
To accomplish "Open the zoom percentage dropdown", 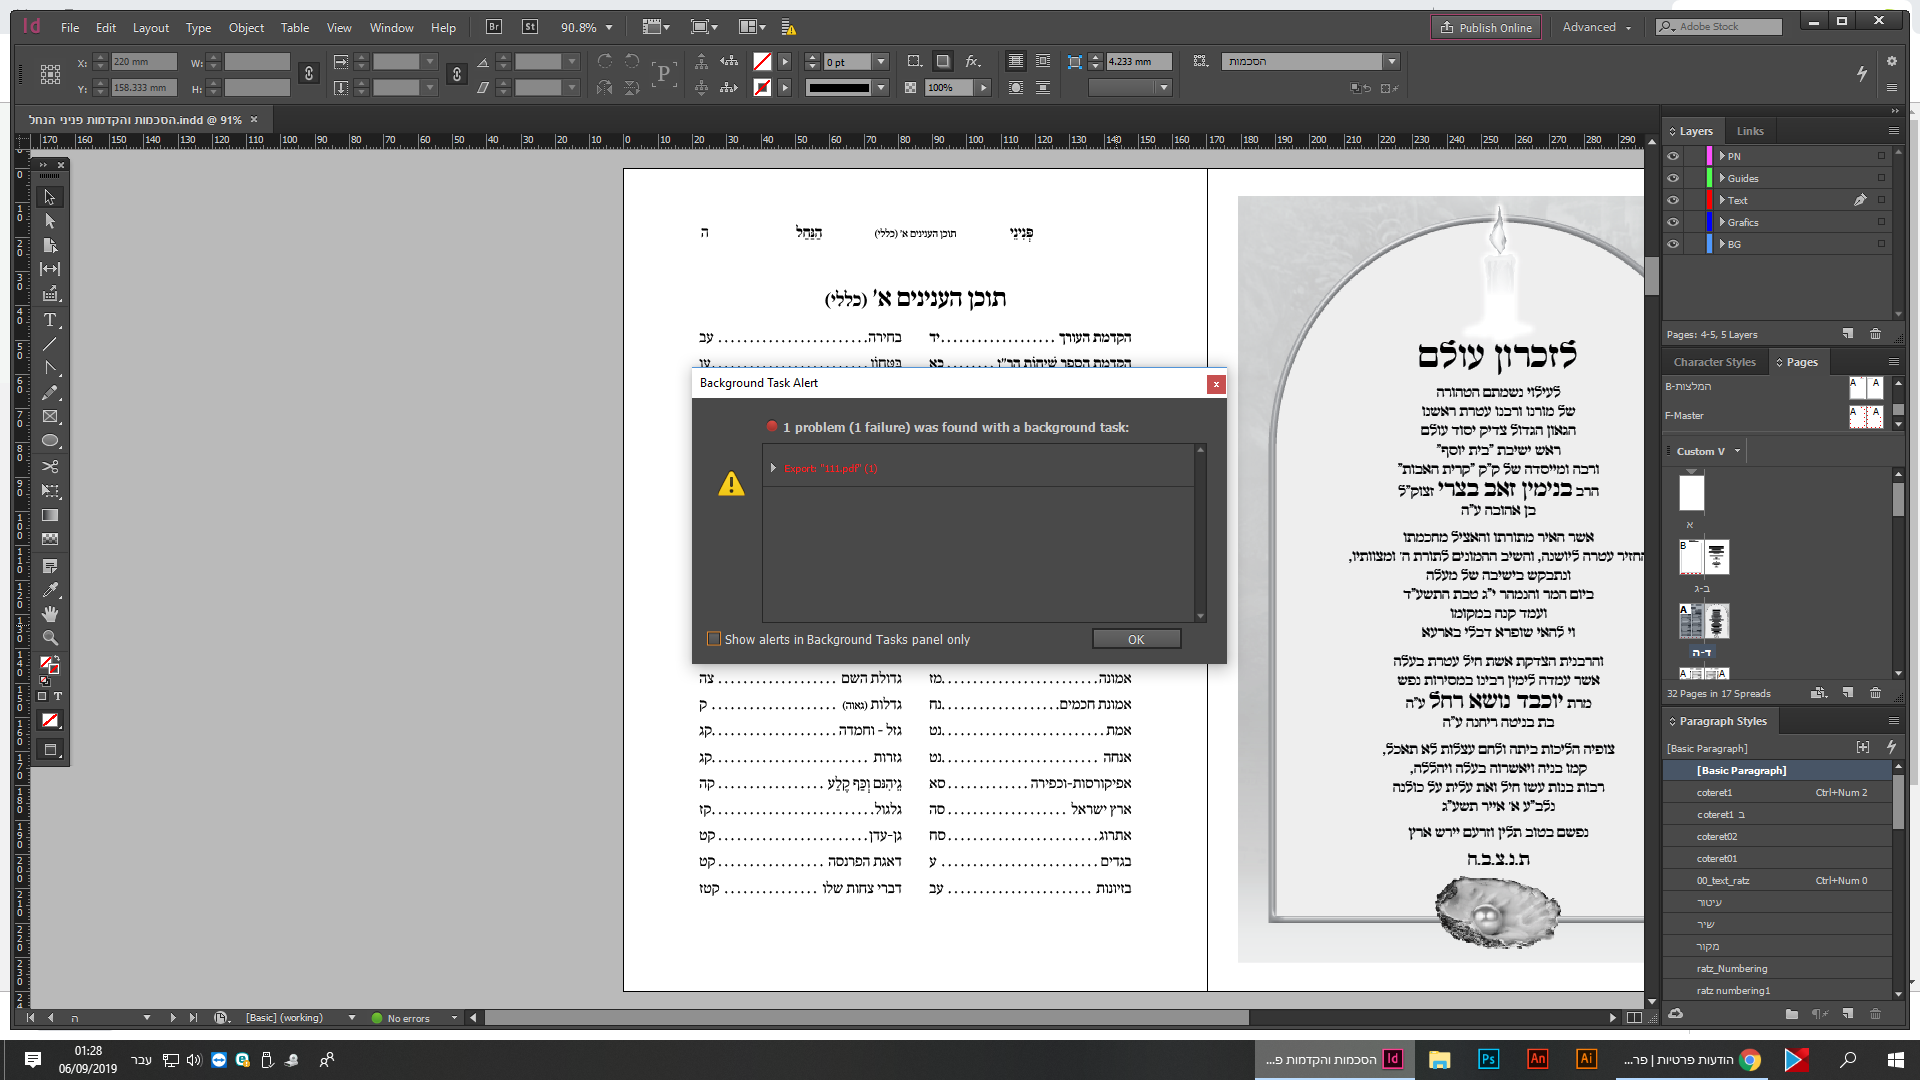I will pos(608,27).
